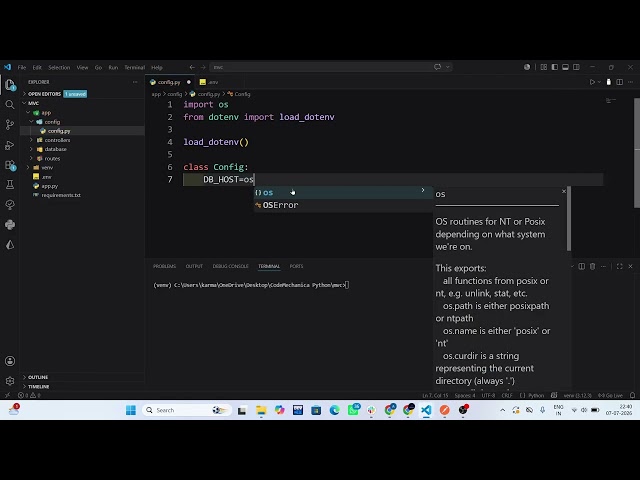Toggle the Primary Side Bar
This screenshot has height=480, width=640.
point(555,67)
